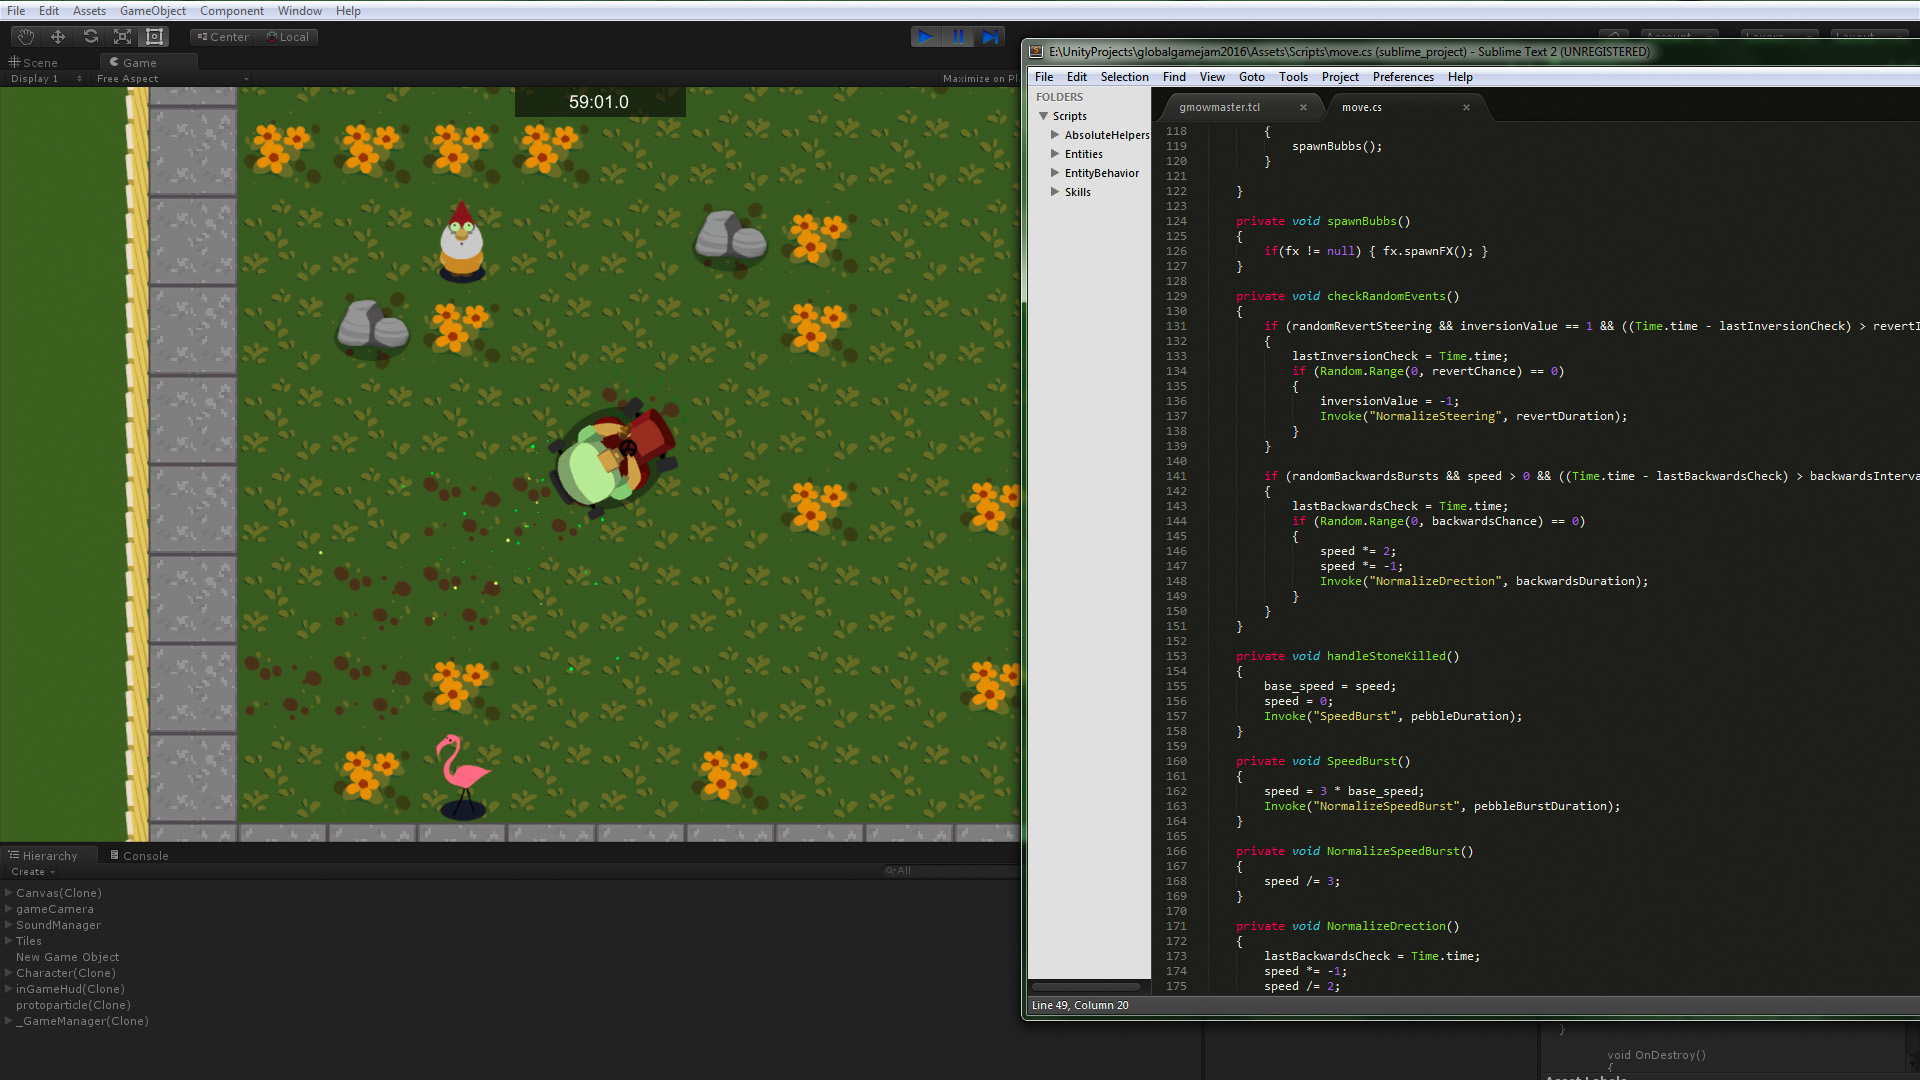
Task: Expand the Entities folder in sidebar
Action: [1054, 154]
